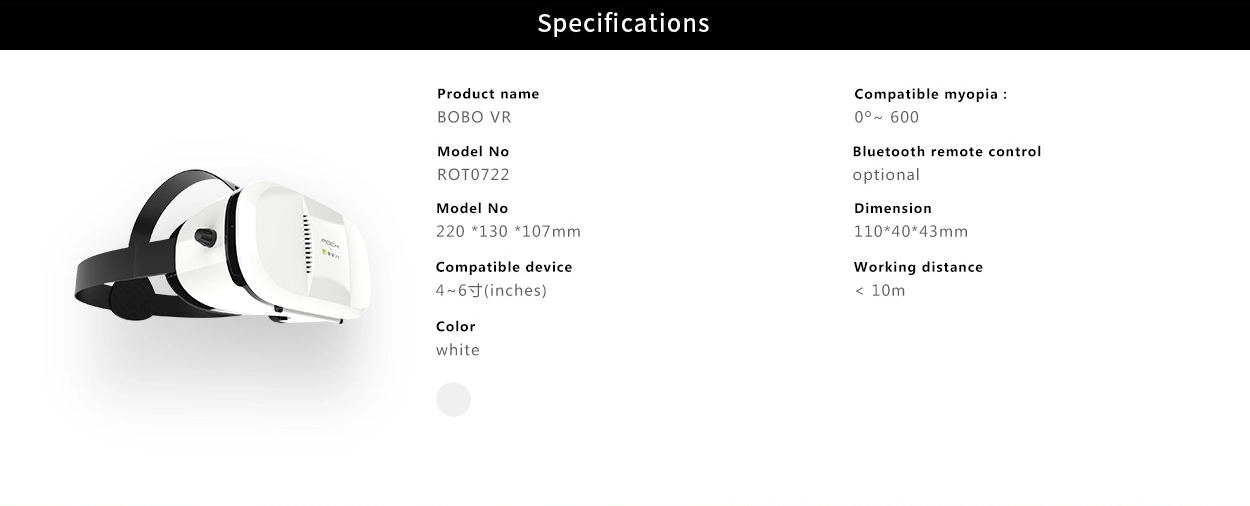Select the white color swatch circle
The image size is (1250, 506).
[x=453, y=399]
